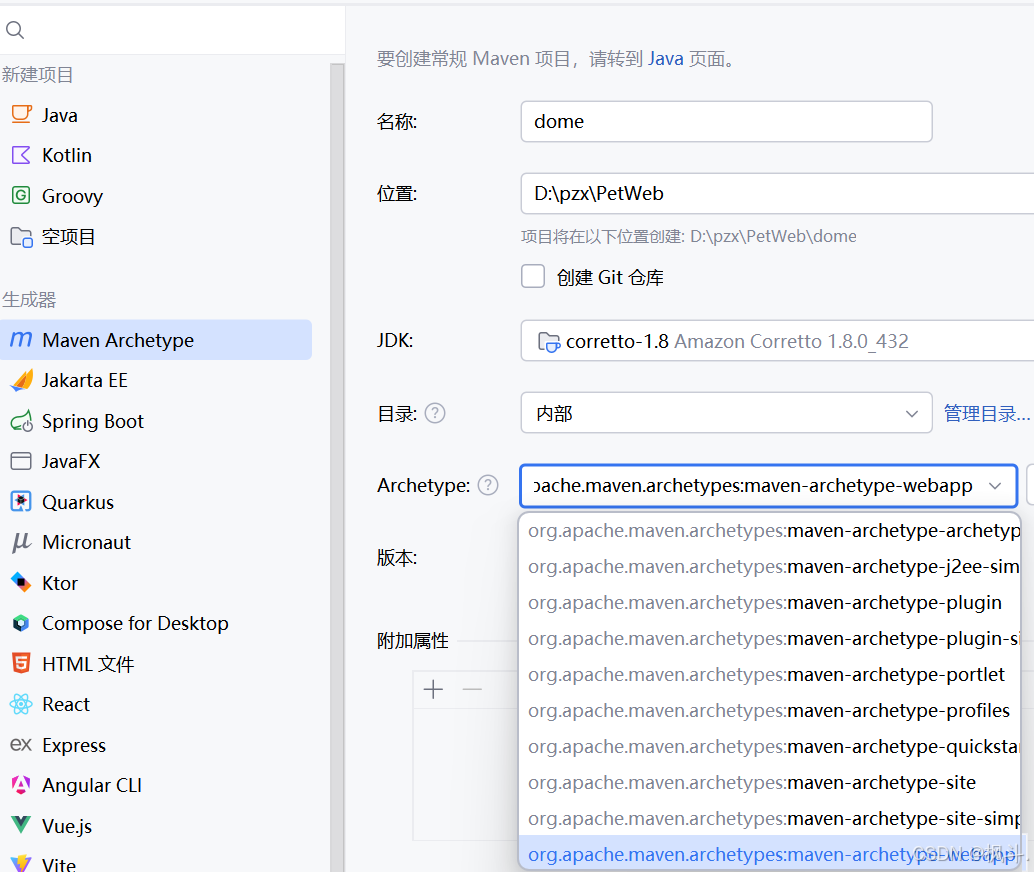Select the JavaFX window icon
The image size is (1034, 872).
coord(21,460)
